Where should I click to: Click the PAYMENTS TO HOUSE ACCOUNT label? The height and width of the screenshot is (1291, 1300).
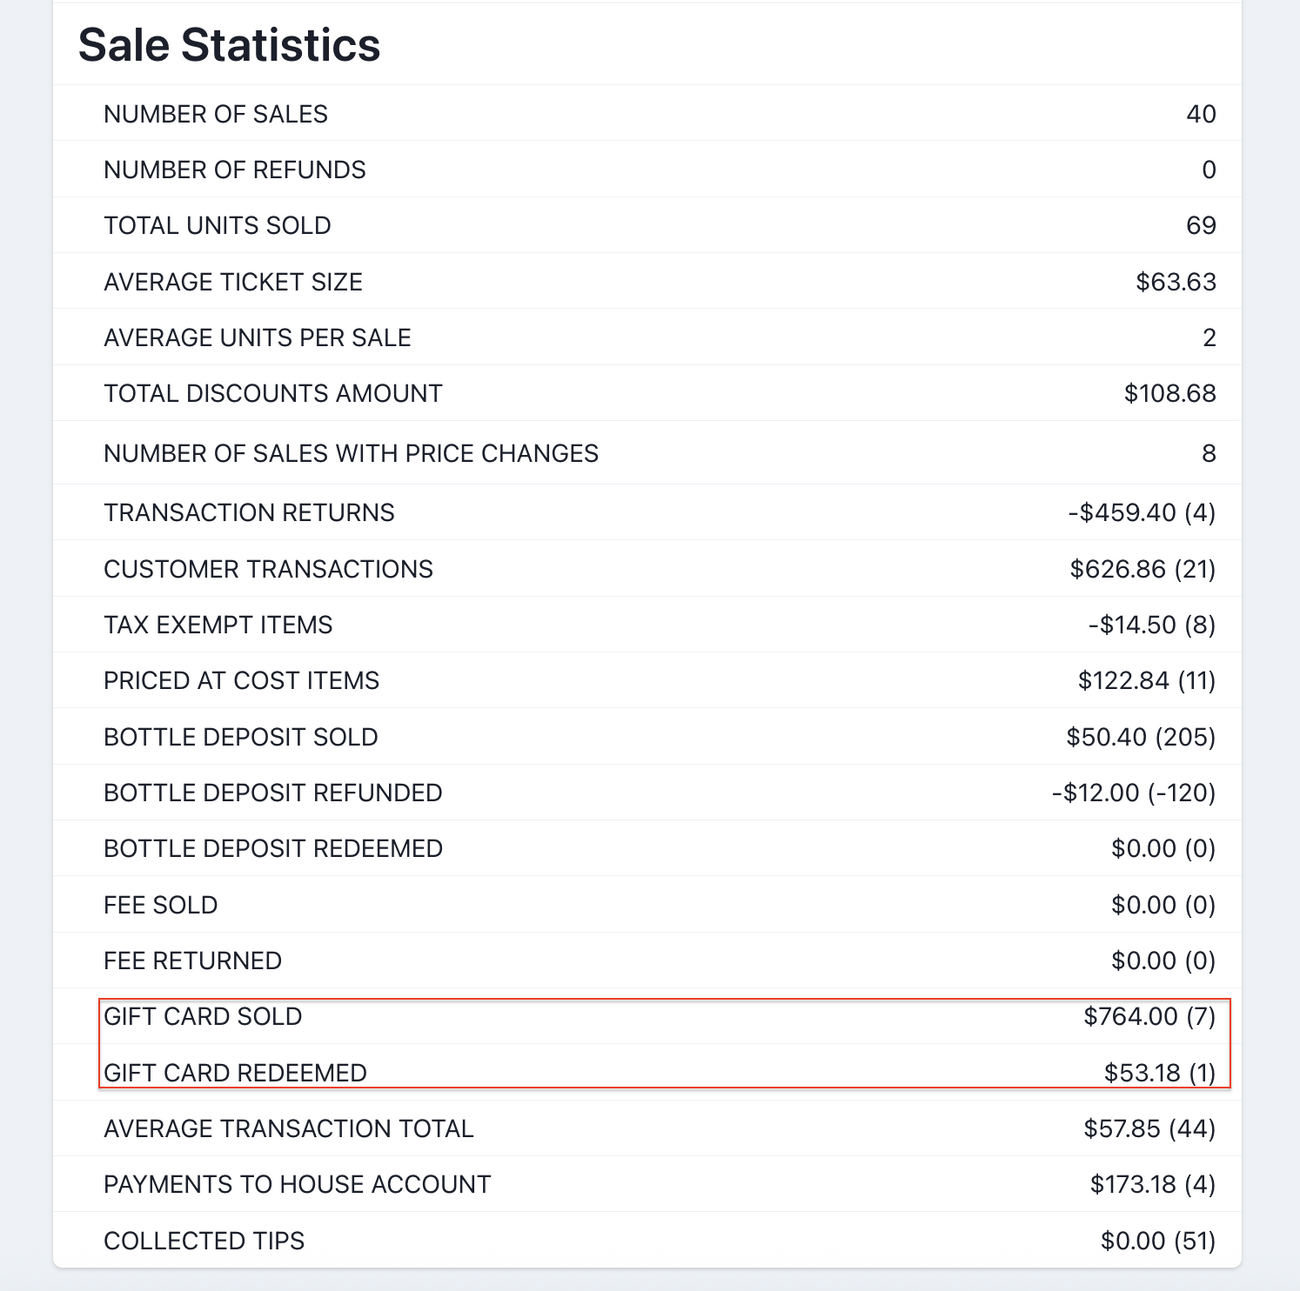pos(297,1185)
